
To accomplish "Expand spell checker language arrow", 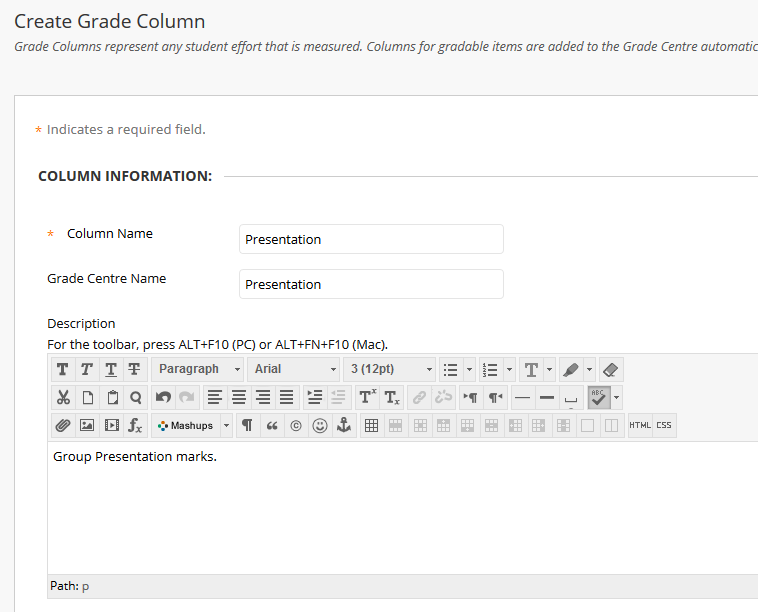I will (616, 398).
